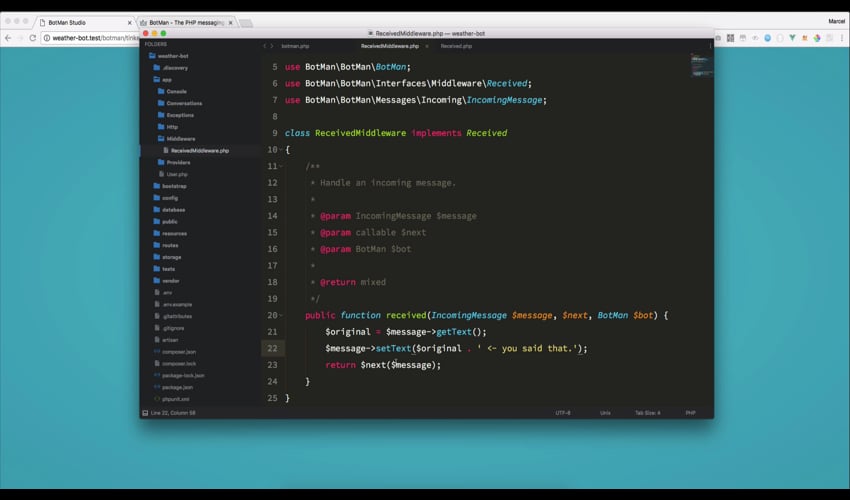Click the composer.json file icon
This screenshot has height=500, width=850.
click(x=157, y=351)
